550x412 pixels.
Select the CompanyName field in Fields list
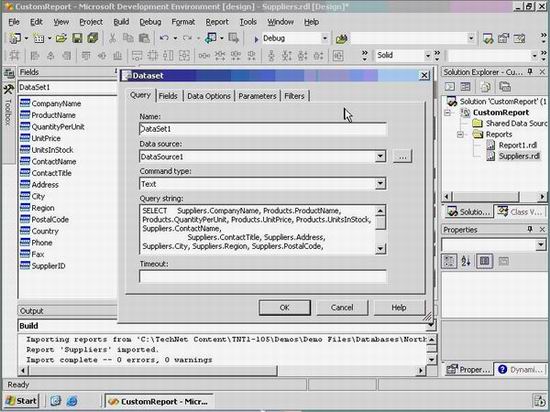56,103
